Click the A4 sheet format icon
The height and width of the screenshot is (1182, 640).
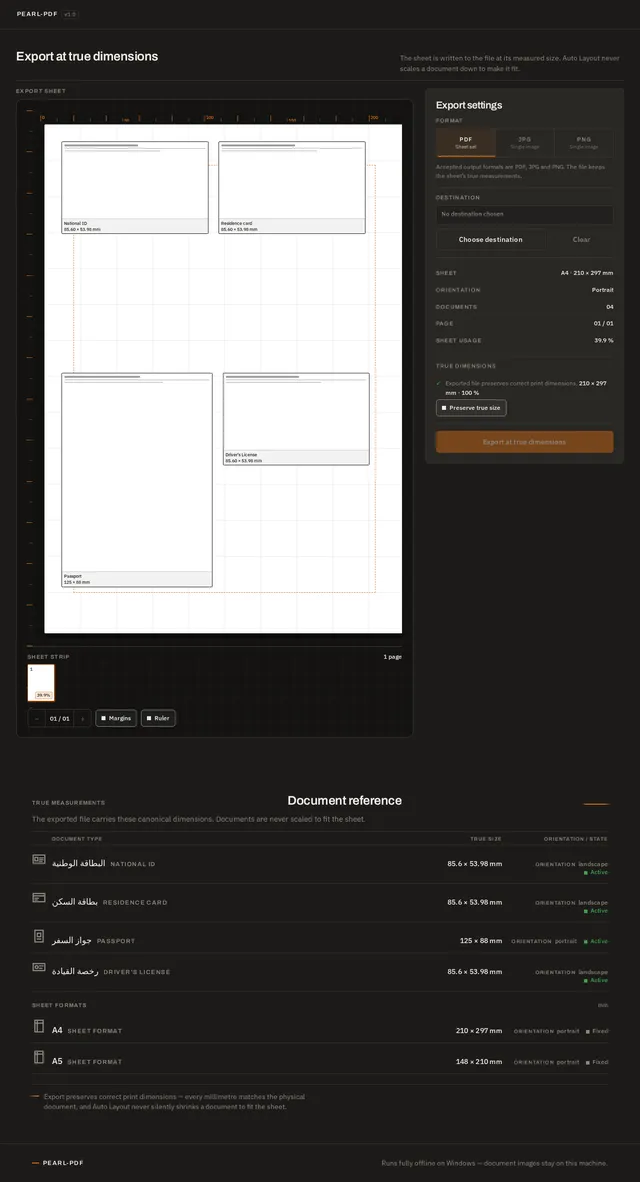click(x=38, y=1026)
